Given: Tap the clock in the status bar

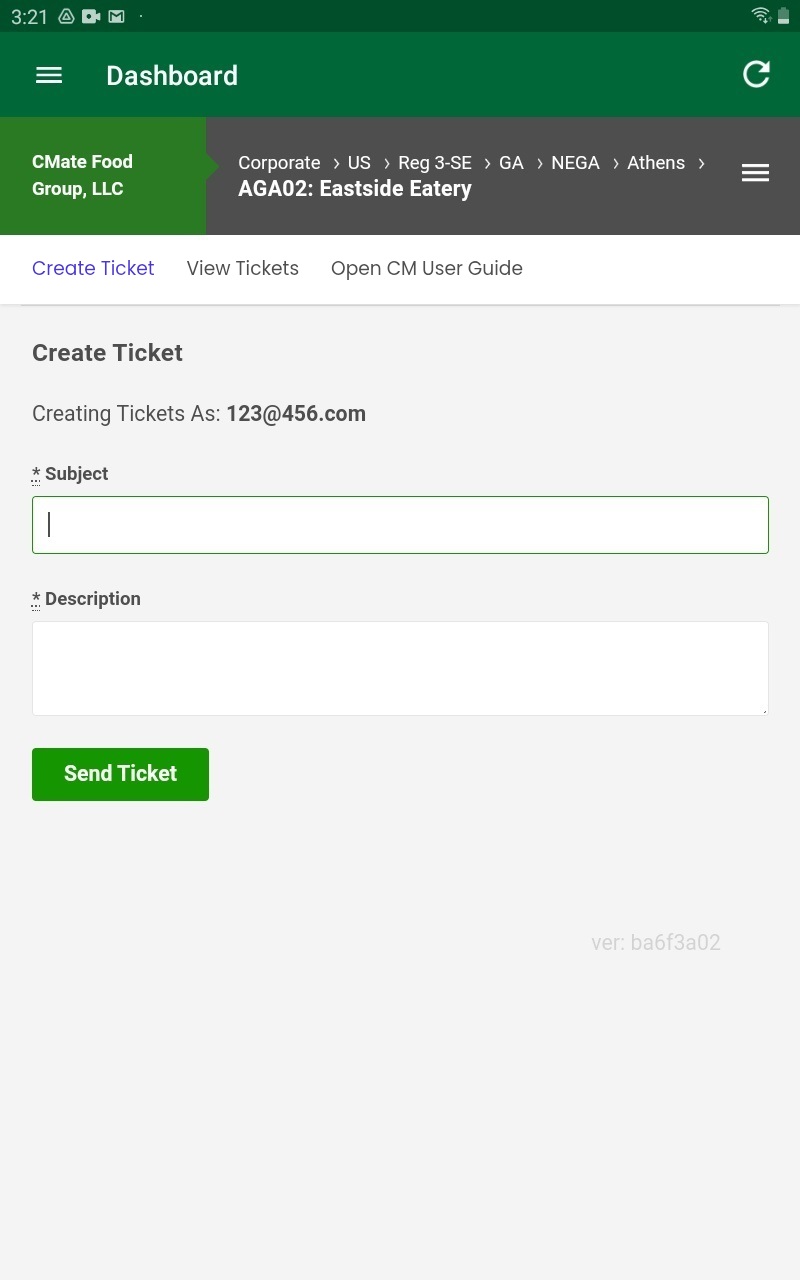Looking at the screenshot, I should 29,16.
